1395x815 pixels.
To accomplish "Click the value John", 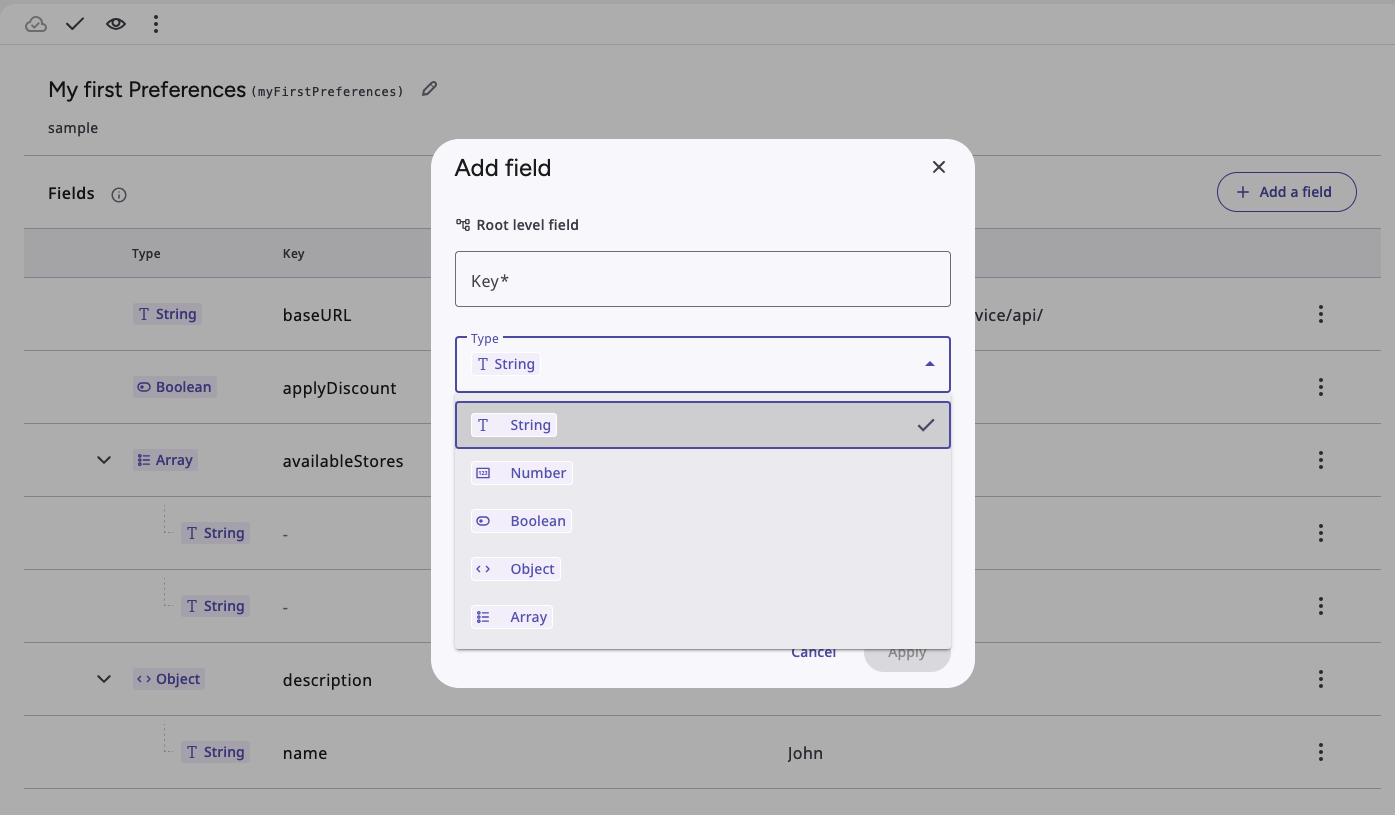I will [805, 753].
